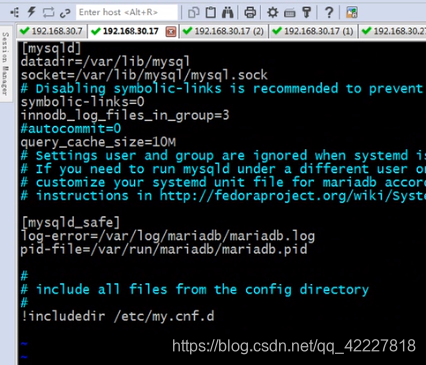The height and width of the screenshot is (365, 426).
Task: Click the log-error=/var/log/mariadb/mariadb.log line
Action: tap(168, 236)
